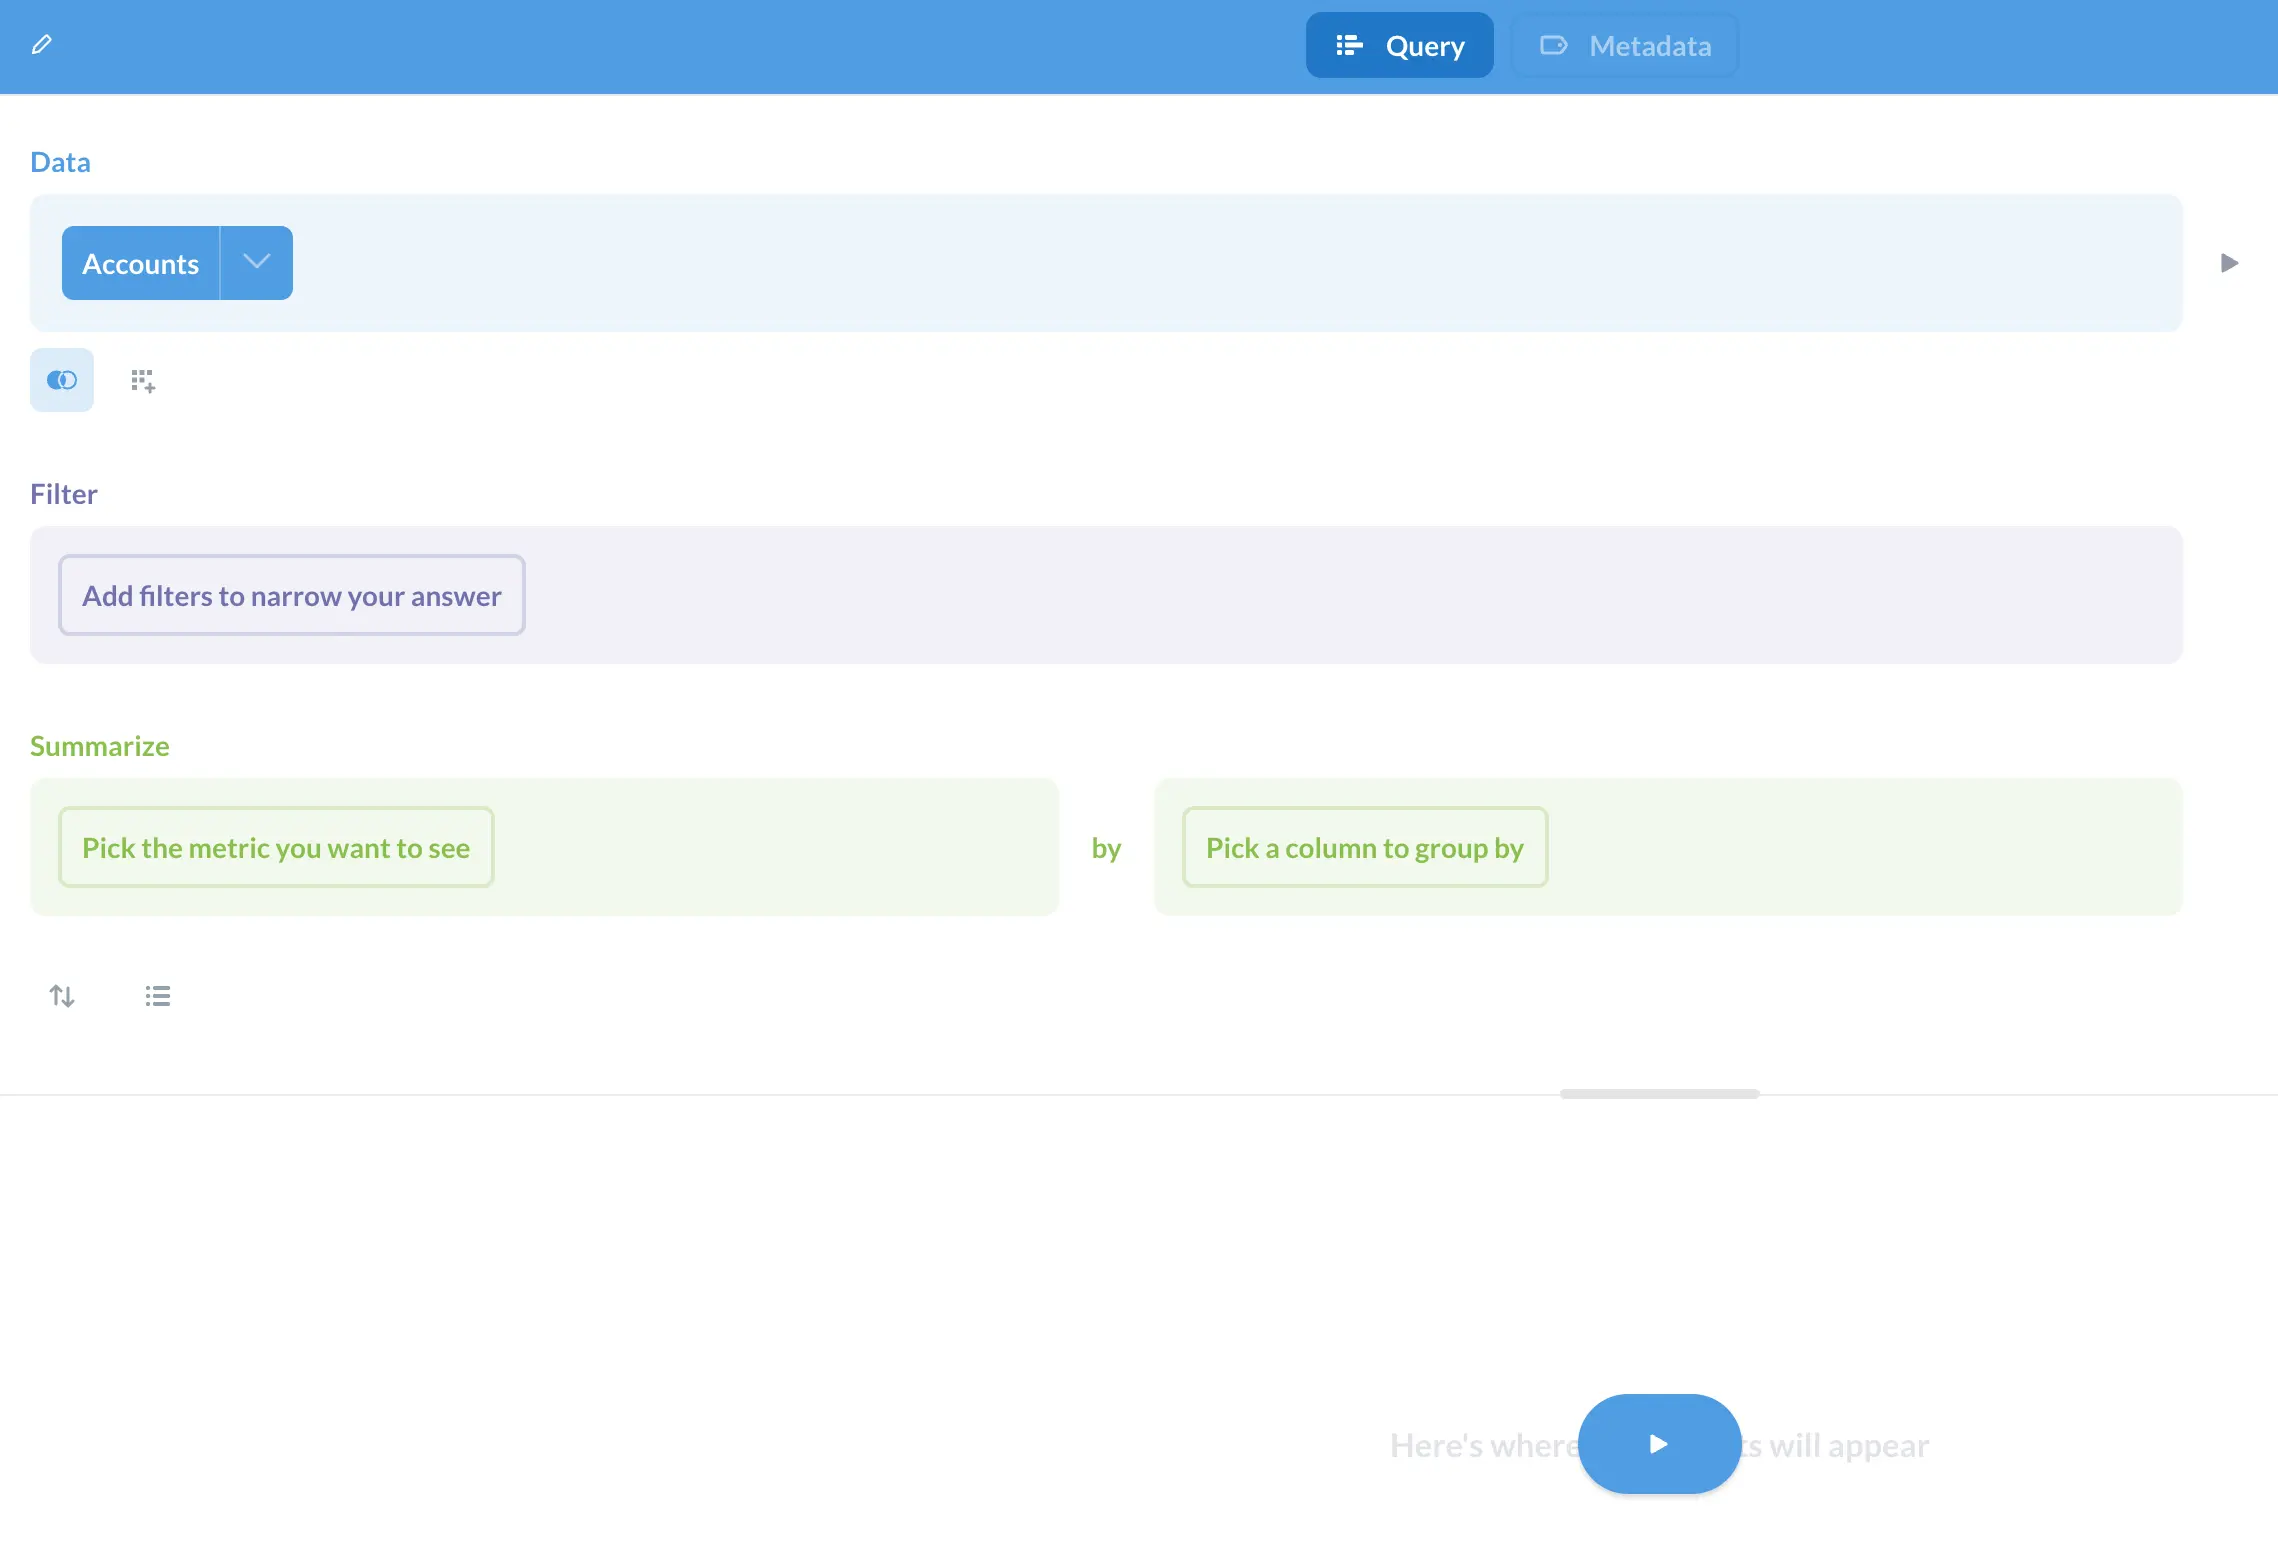The width and height of the screenshot is (2278, 1542).
Task: Click the label icon inside Metadata tab
Action: click(x=1553, y=46)
